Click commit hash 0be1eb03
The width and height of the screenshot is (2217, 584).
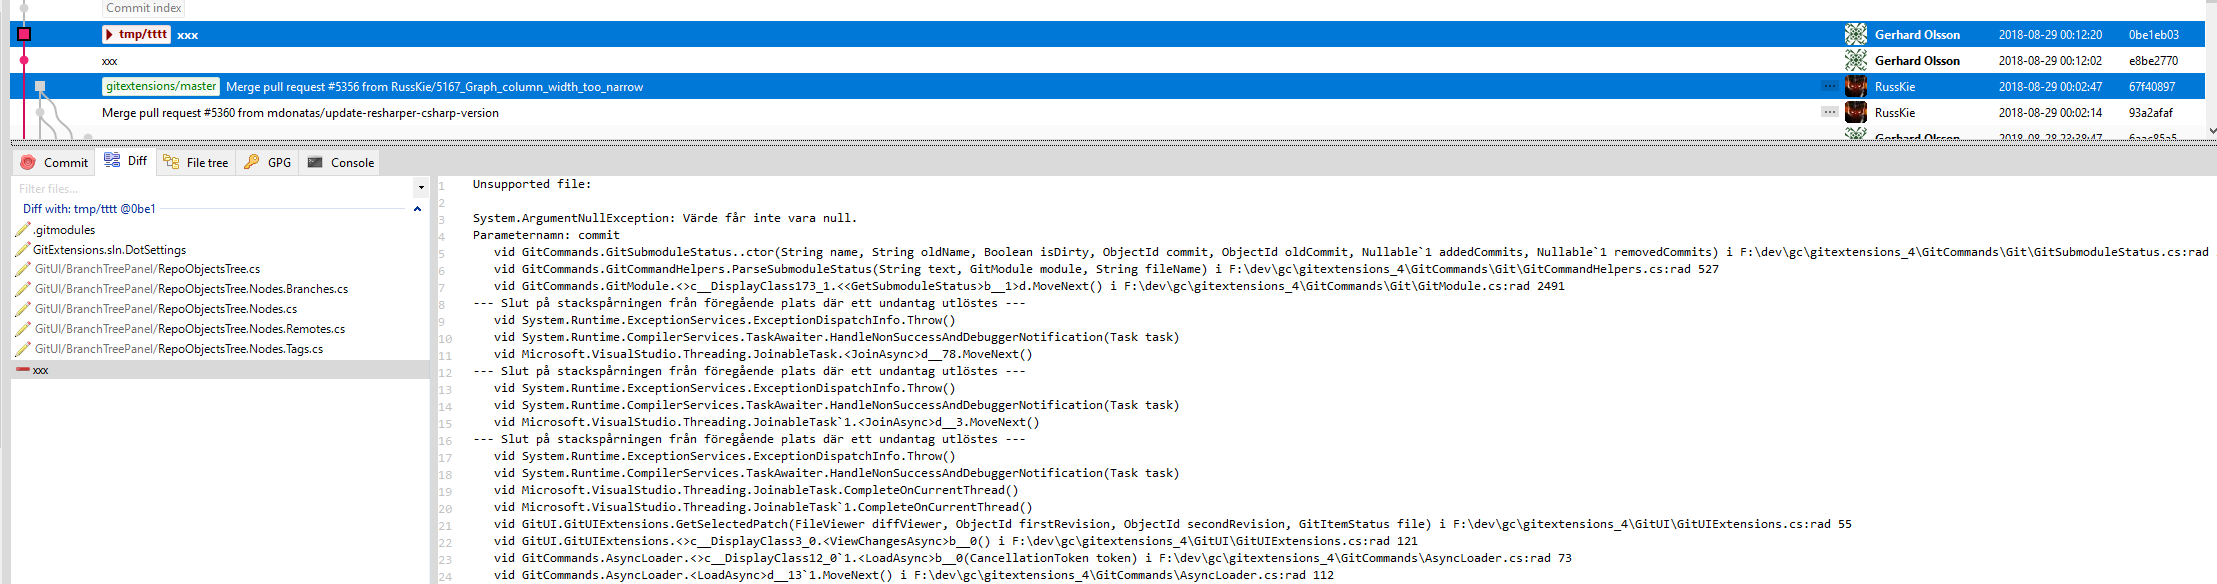pos(2154,35)
